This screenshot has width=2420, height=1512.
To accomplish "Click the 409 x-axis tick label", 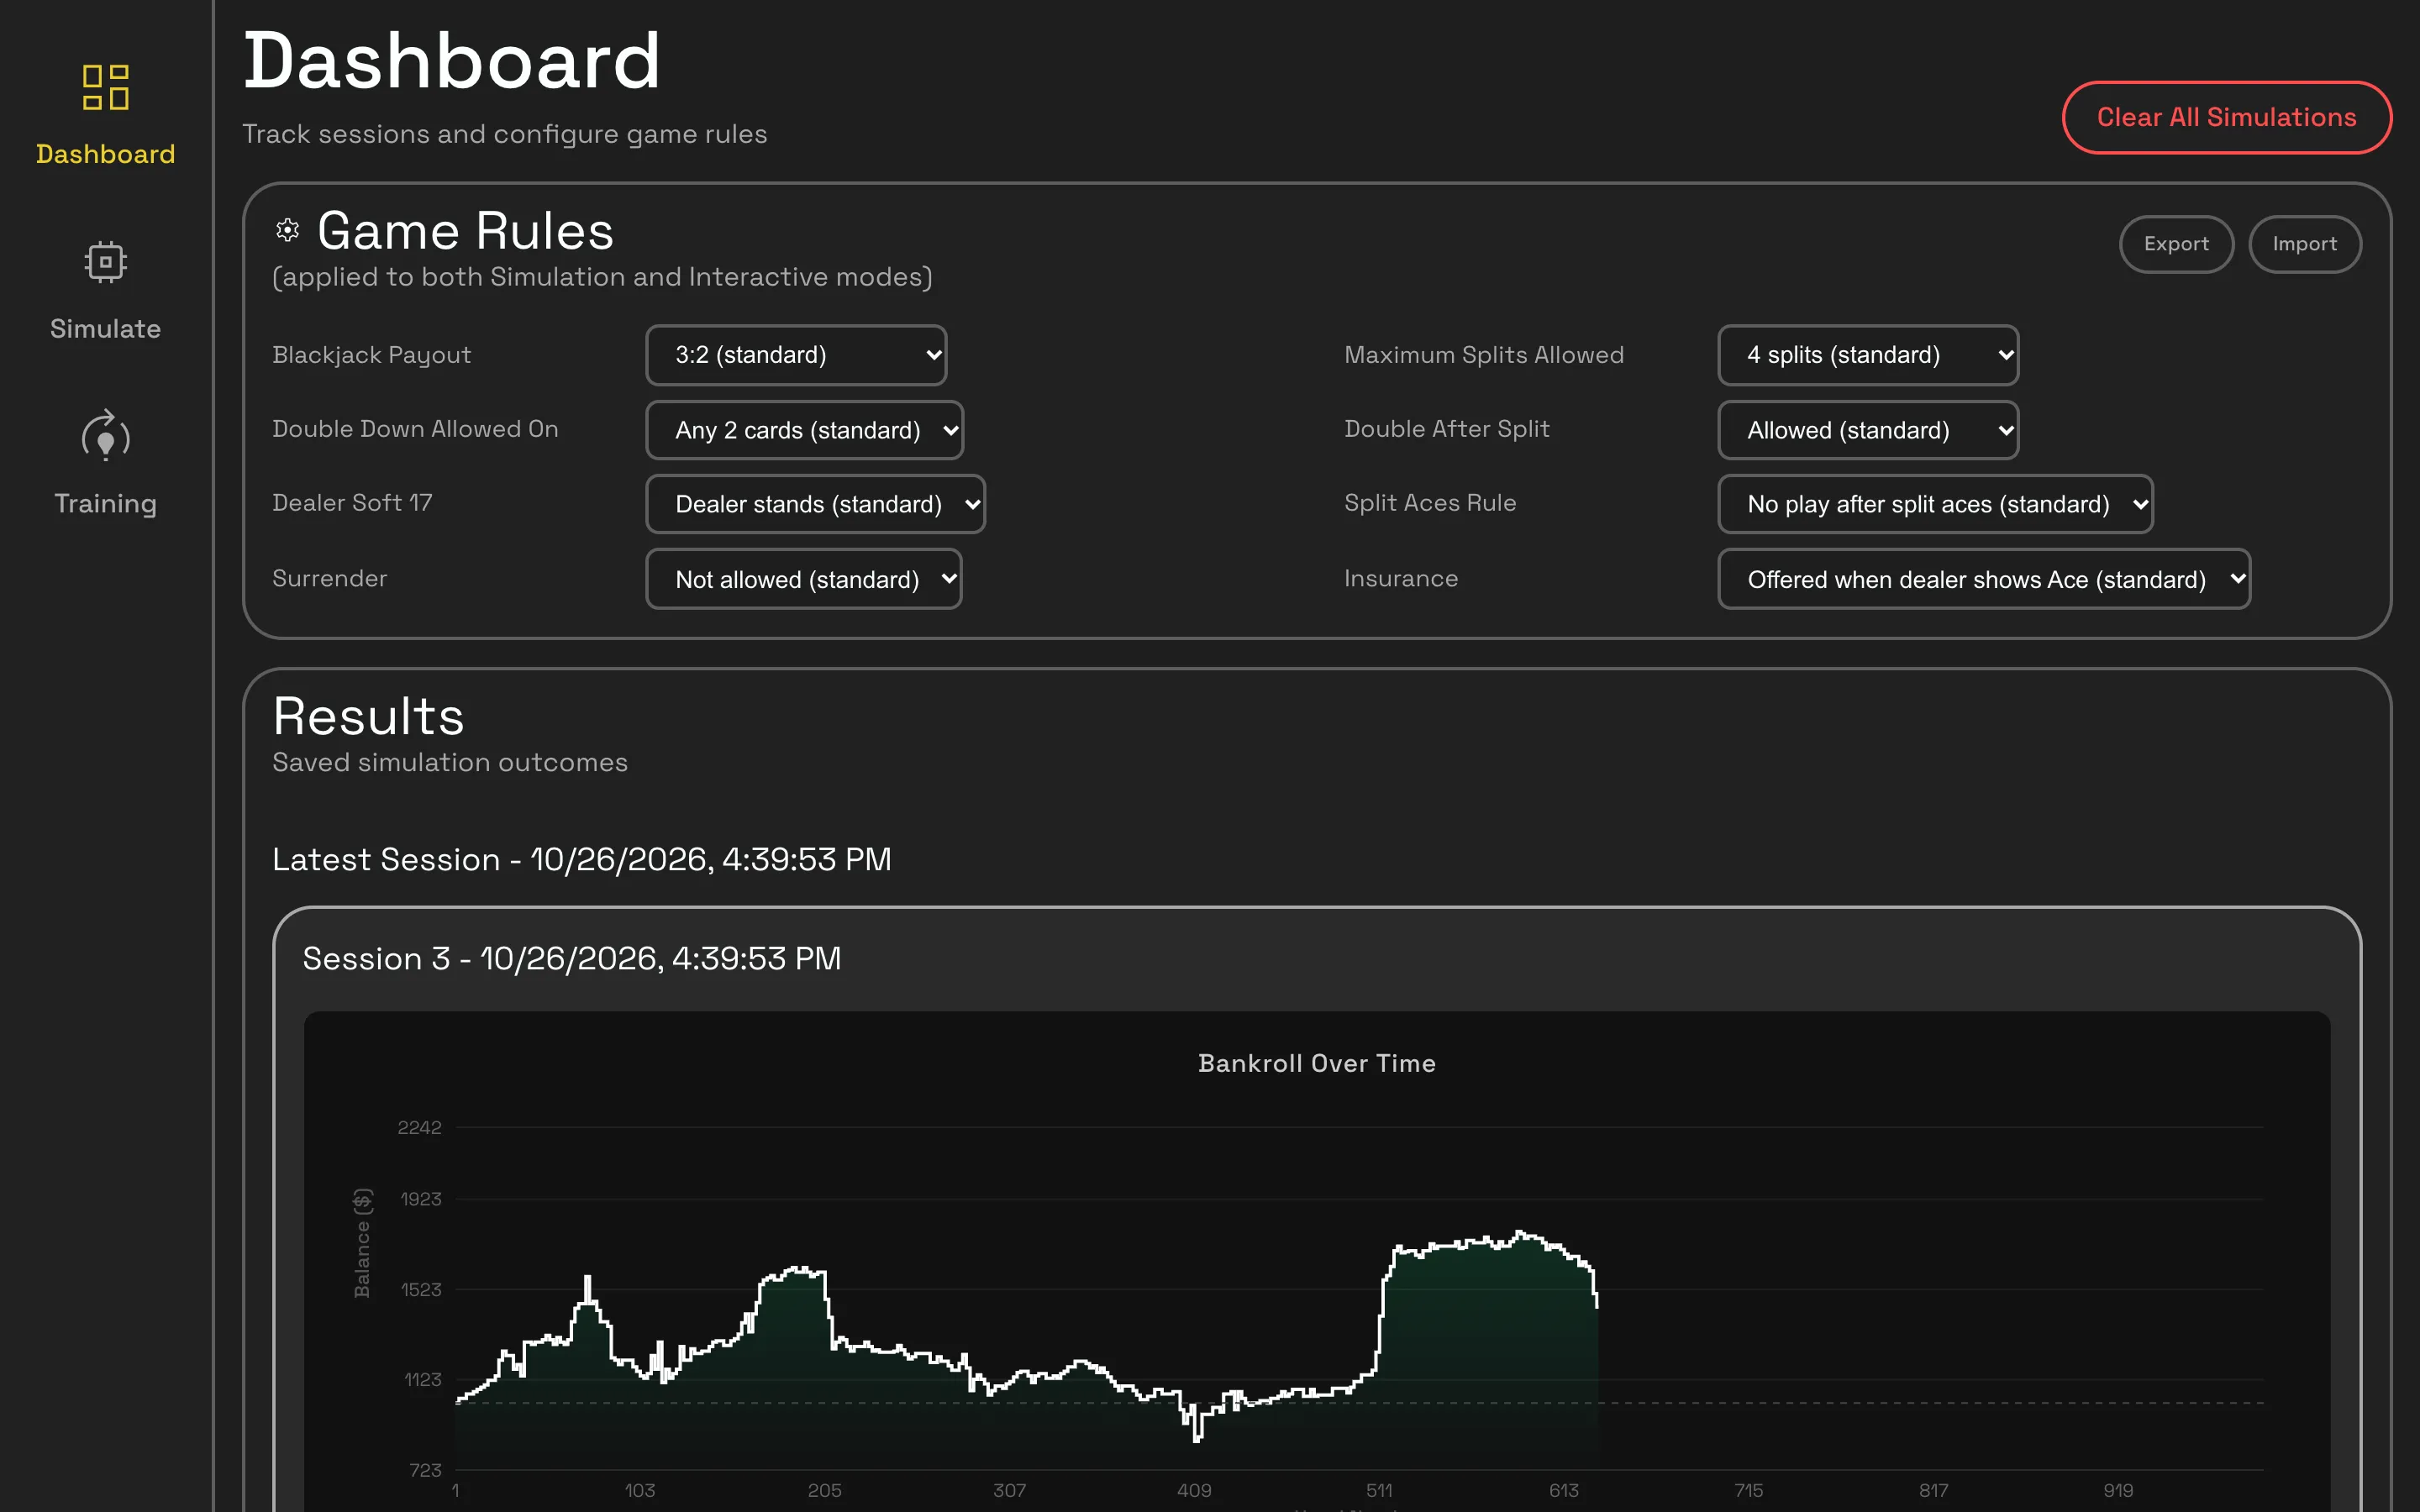I will 1194,1490.
